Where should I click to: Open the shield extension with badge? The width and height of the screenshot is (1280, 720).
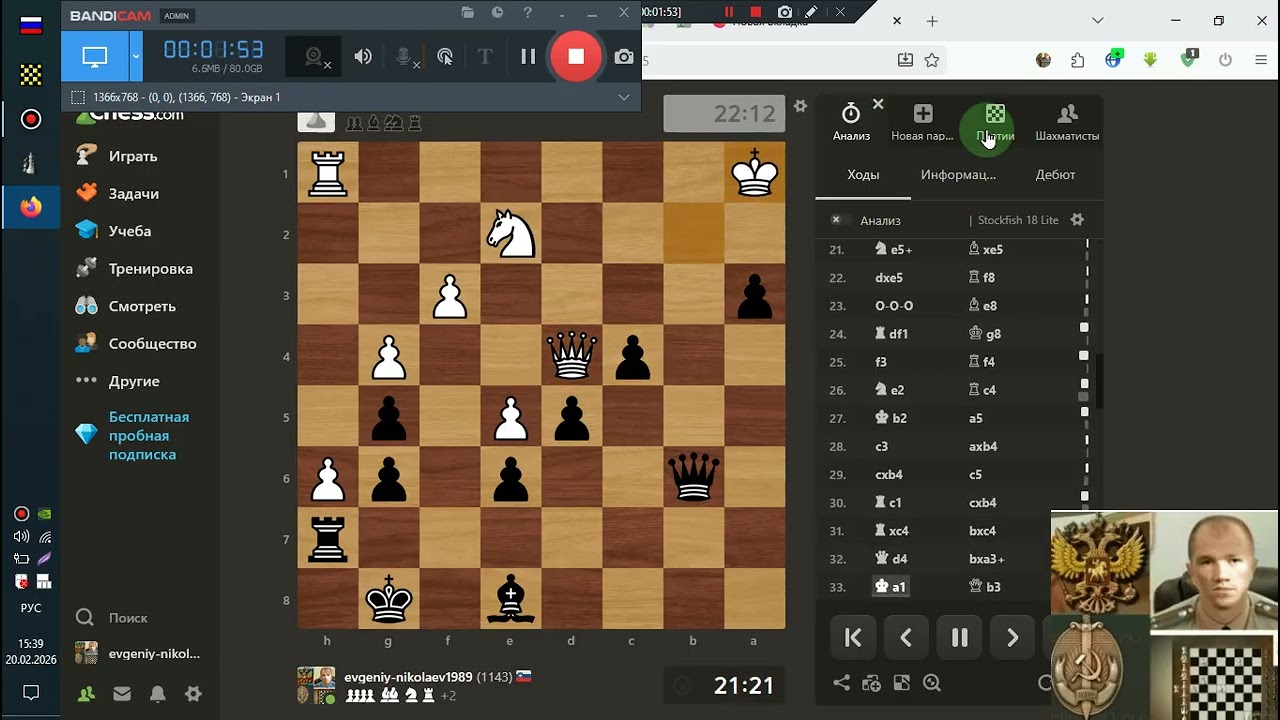[1188, 59]
